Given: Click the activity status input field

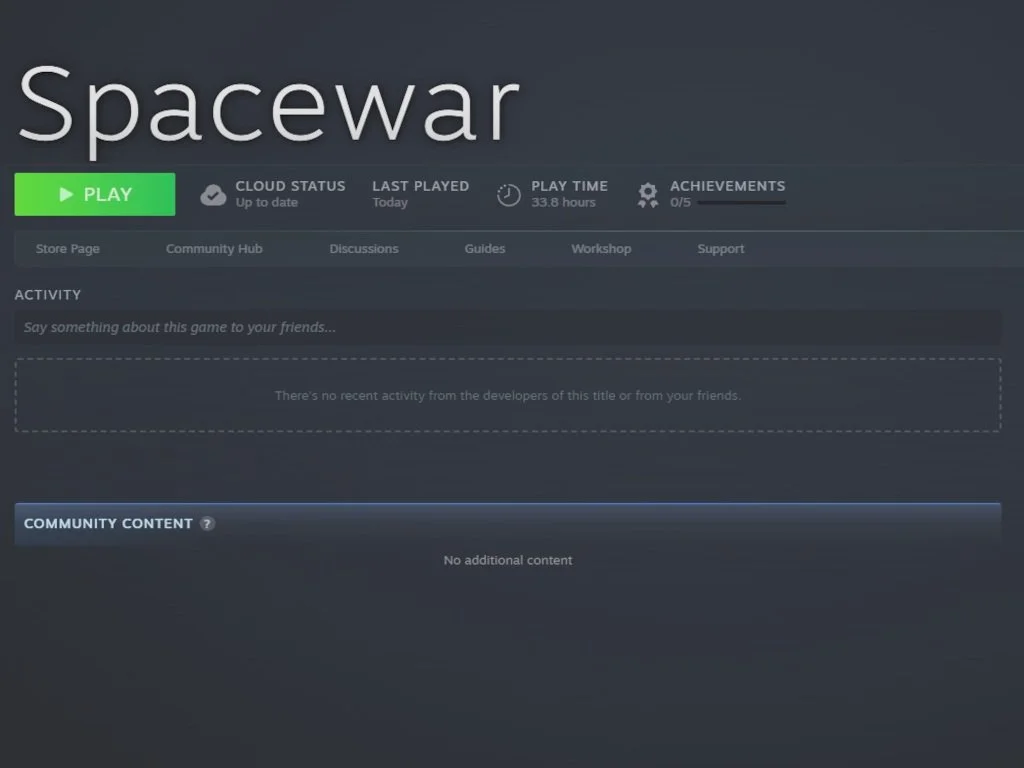Looking at the screenshot, I should click(507, 327).
